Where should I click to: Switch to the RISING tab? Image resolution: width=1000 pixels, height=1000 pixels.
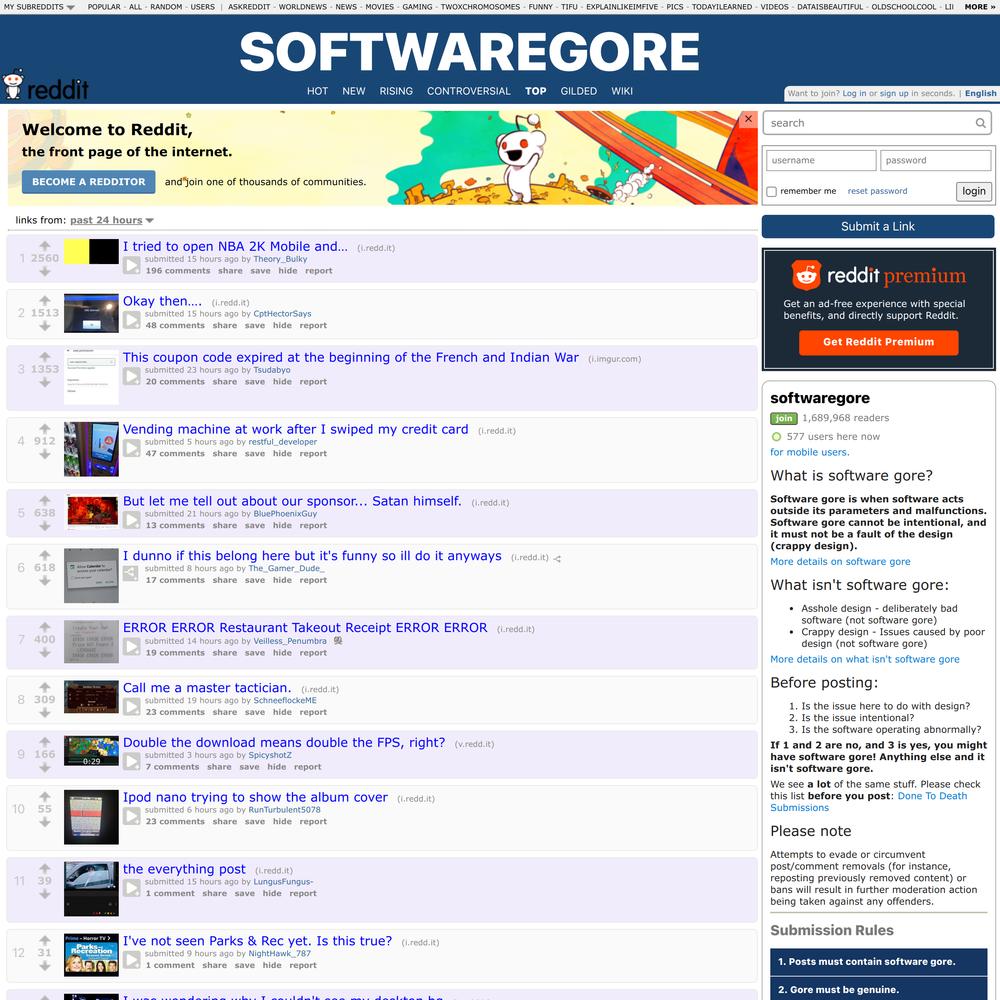(396, 91)
